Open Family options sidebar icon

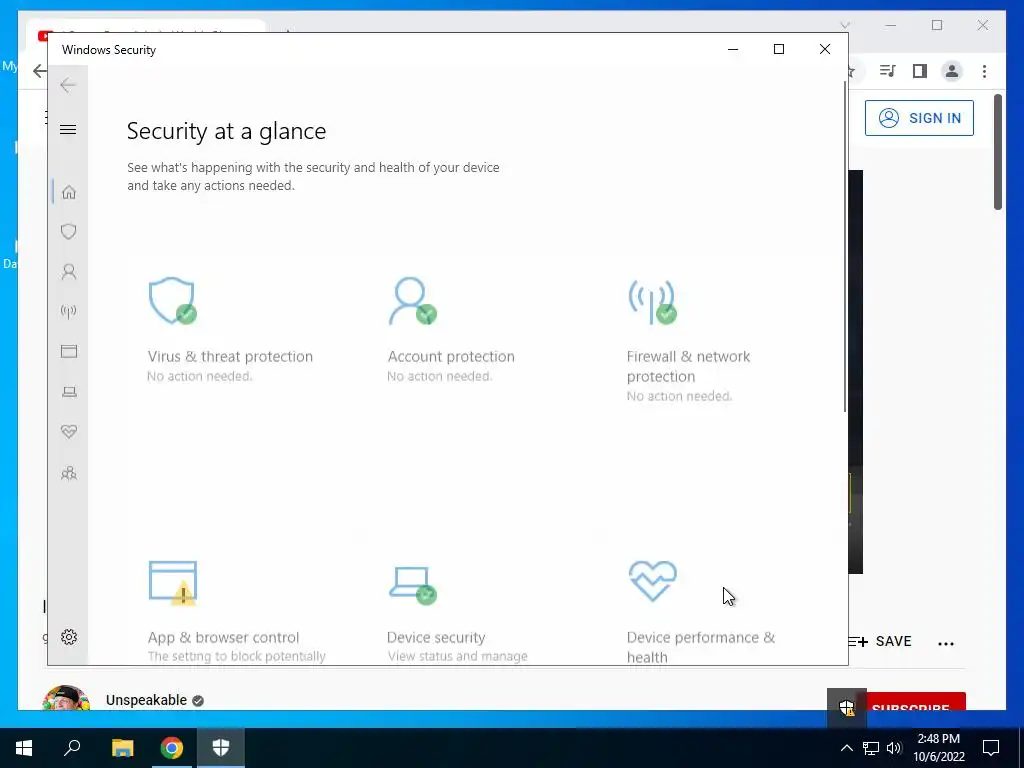tap(69, 473)
